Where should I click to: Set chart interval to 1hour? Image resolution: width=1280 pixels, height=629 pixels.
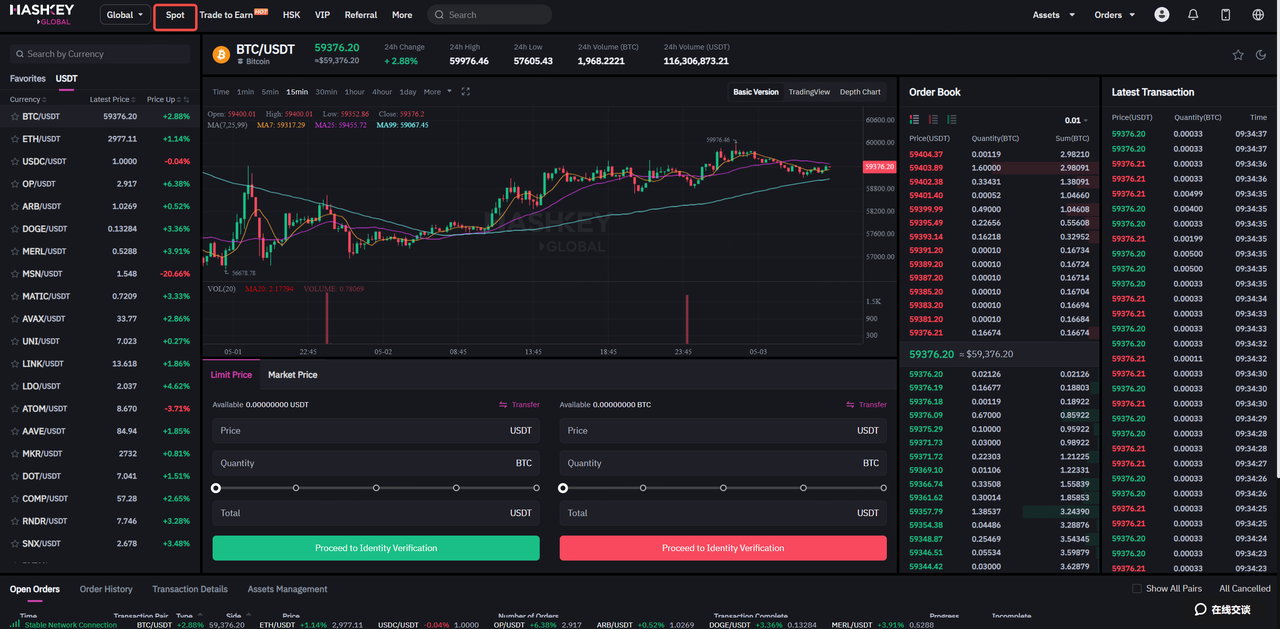[354, 92]
